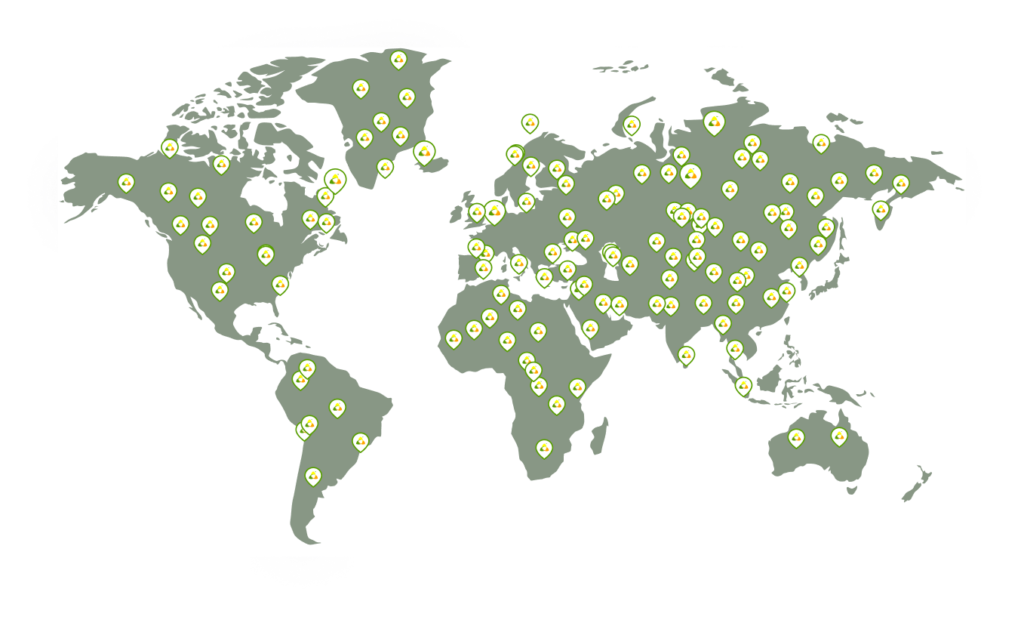Click the pin in southern Africa
Image resolution: width=1024 pixels, height=626 pixels.
pyautogui.click(x=544, y=448)
